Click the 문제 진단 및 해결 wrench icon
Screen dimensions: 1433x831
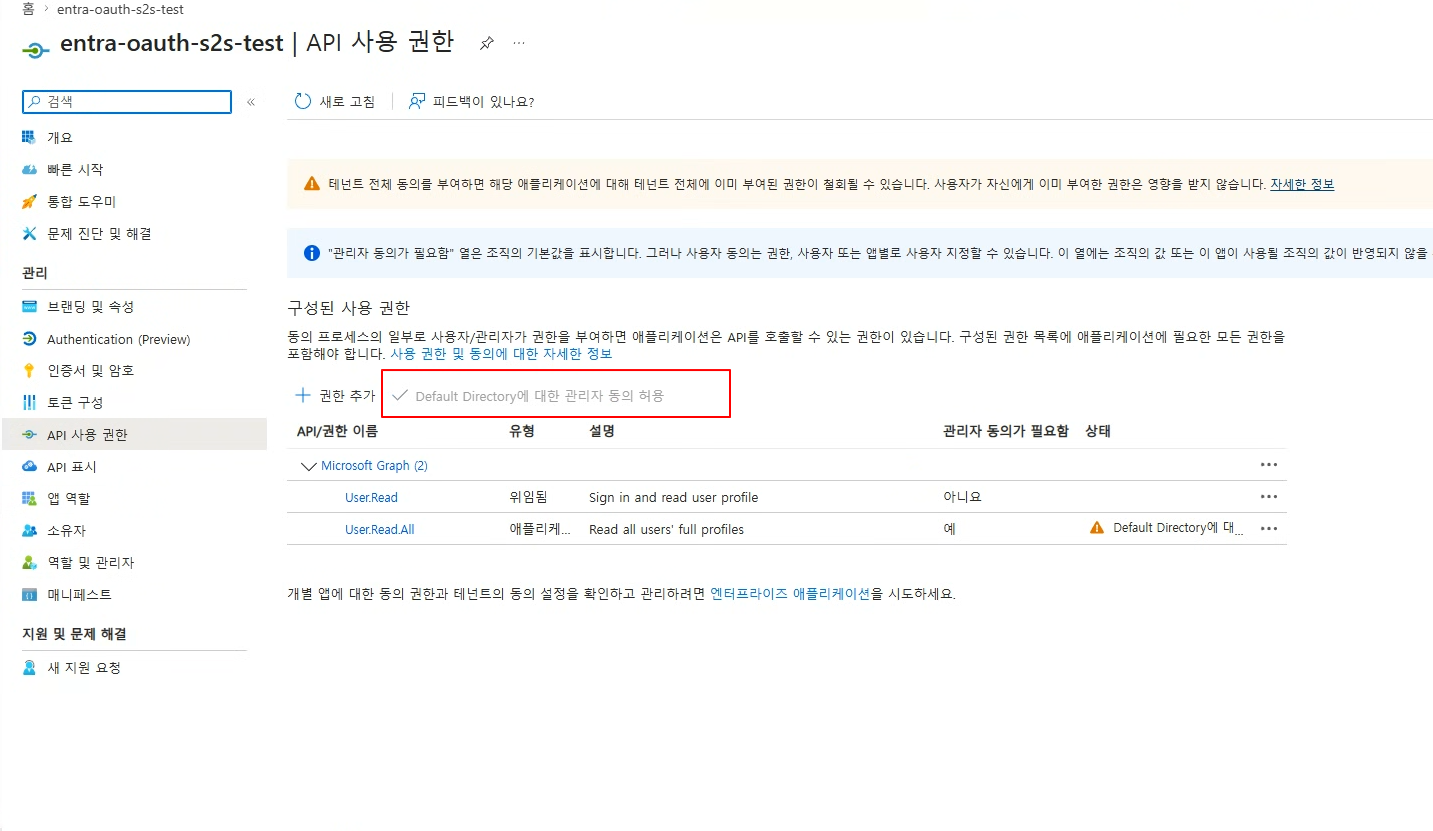[x=29, y=233]
